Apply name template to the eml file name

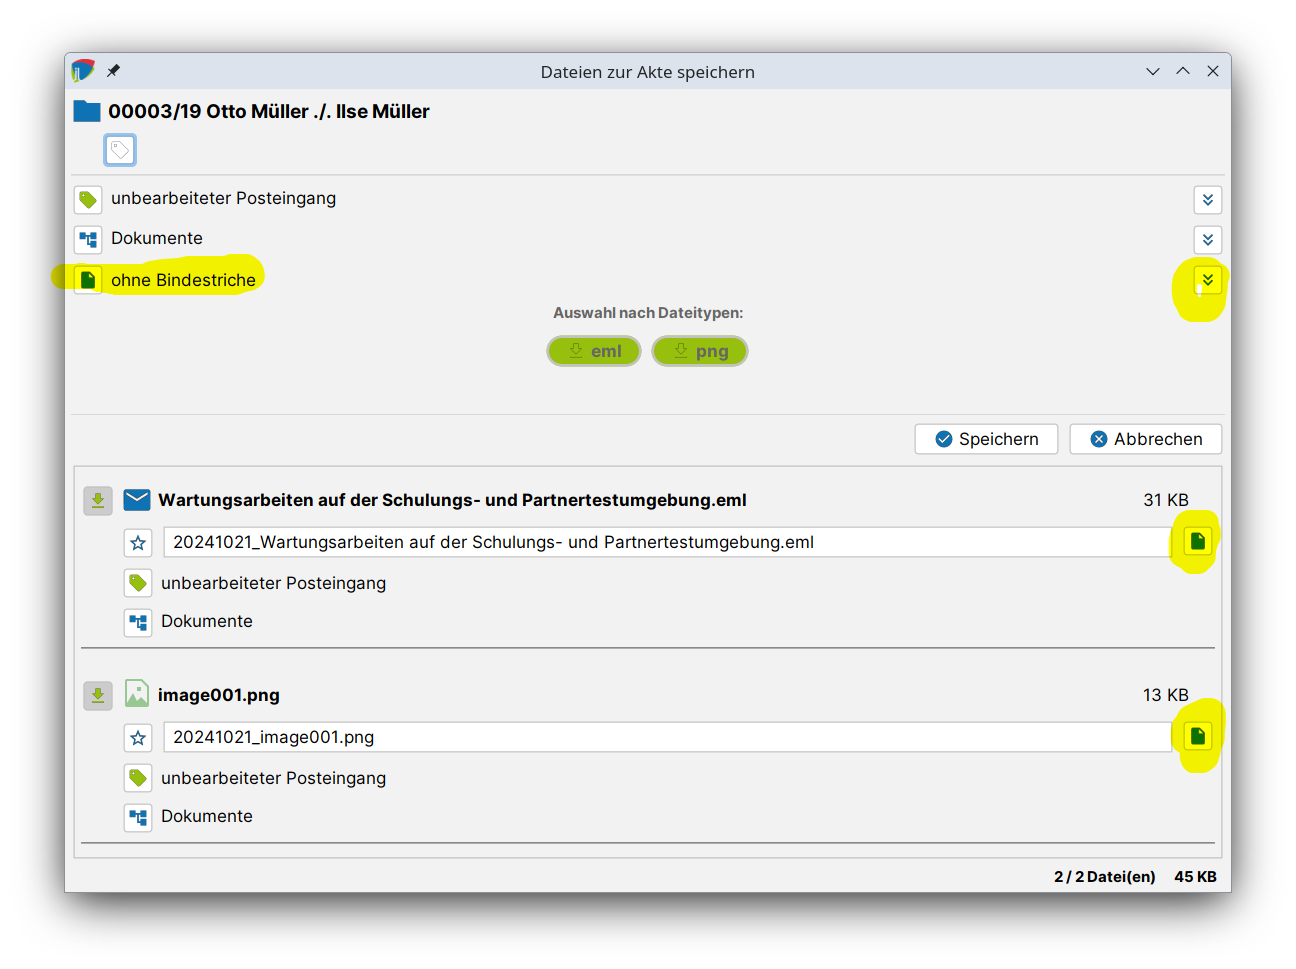[1197, 541]
